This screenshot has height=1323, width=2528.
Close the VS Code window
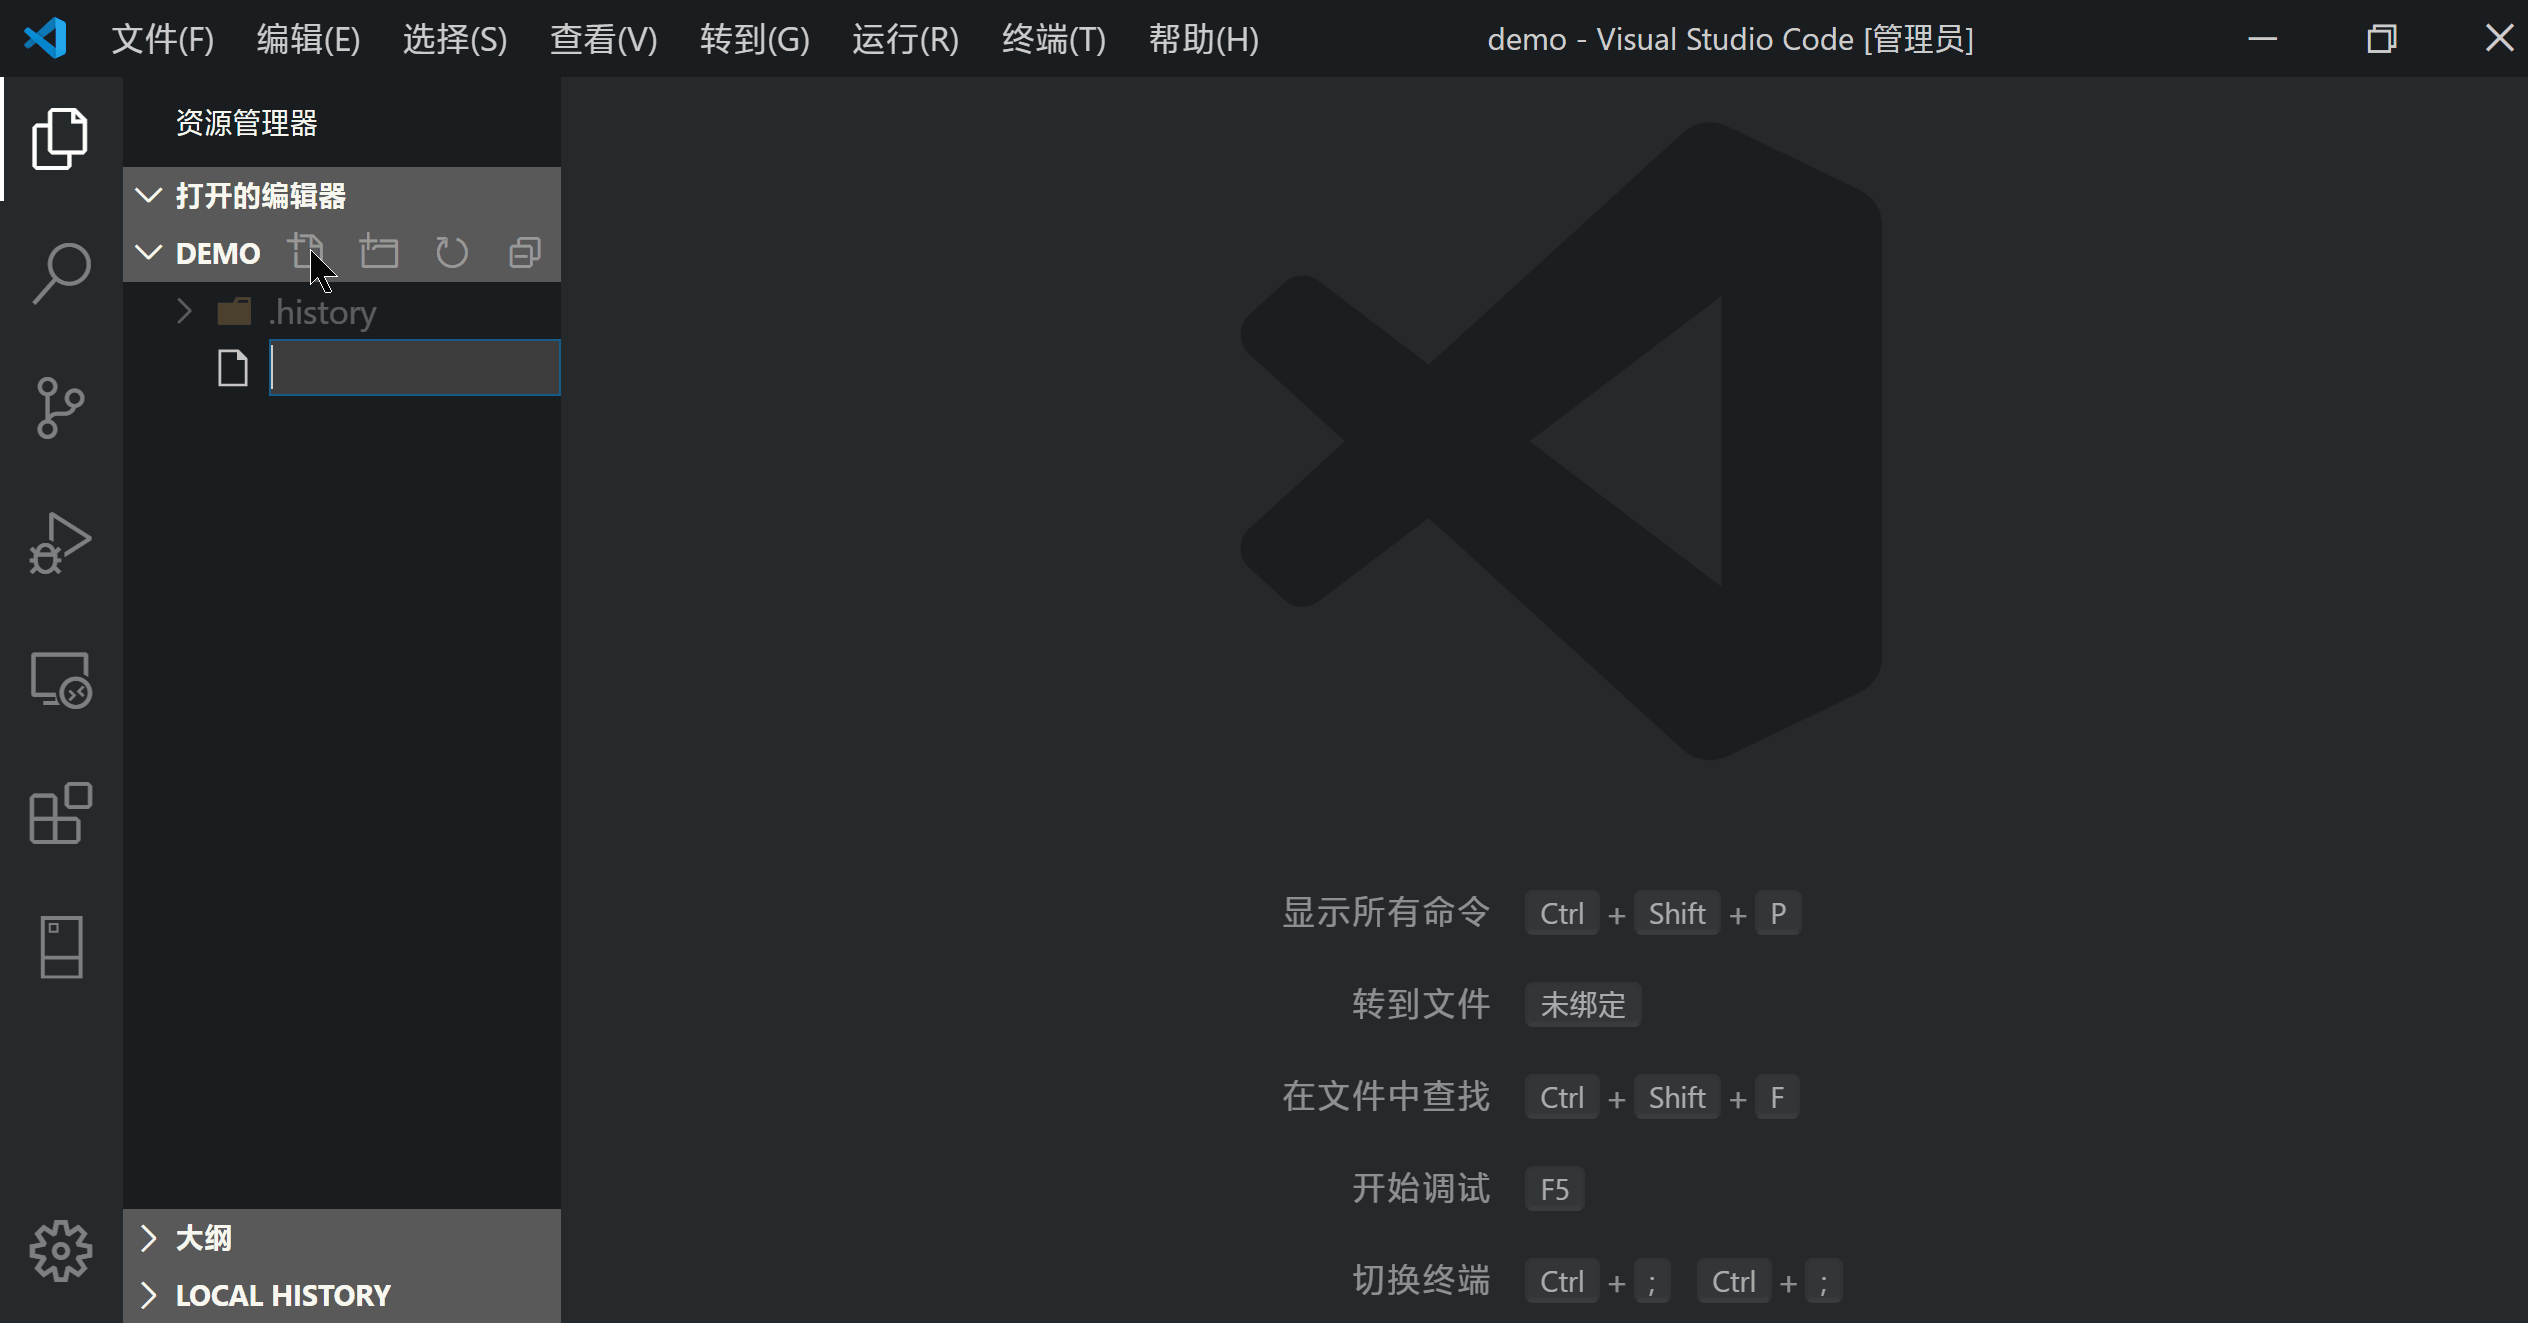click(2499, 39)
